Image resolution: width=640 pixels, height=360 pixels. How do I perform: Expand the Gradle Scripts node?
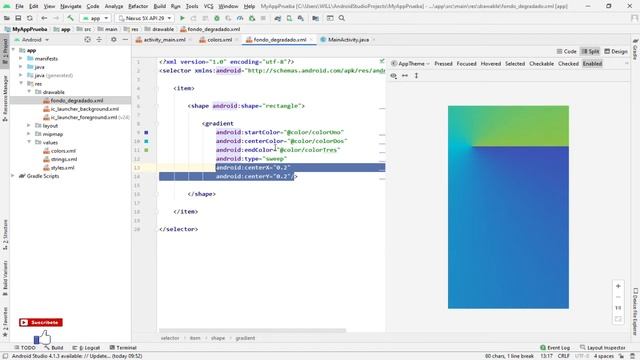pos(13,176)
